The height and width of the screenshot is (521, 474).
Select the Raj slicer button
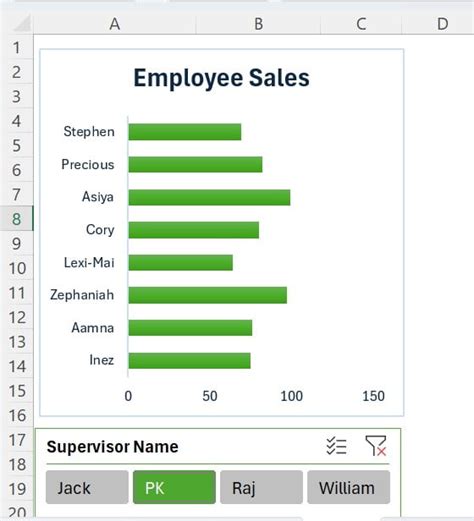(261, 487)
